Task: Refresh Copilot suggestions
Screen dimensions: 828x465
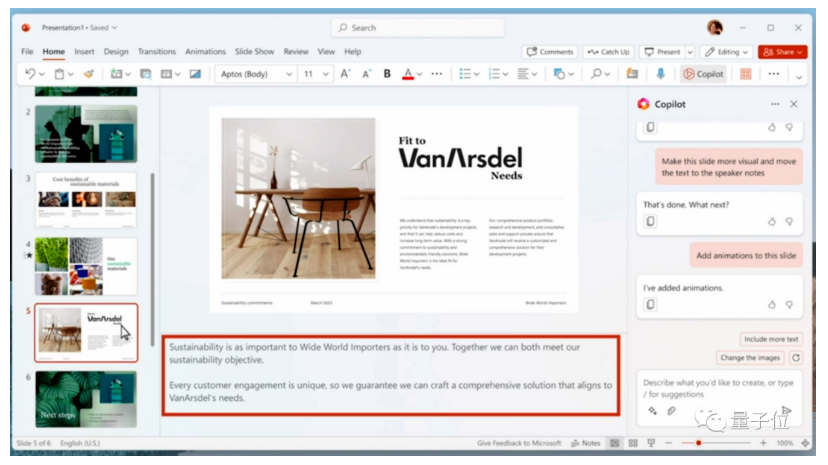Action: point(796,358)
